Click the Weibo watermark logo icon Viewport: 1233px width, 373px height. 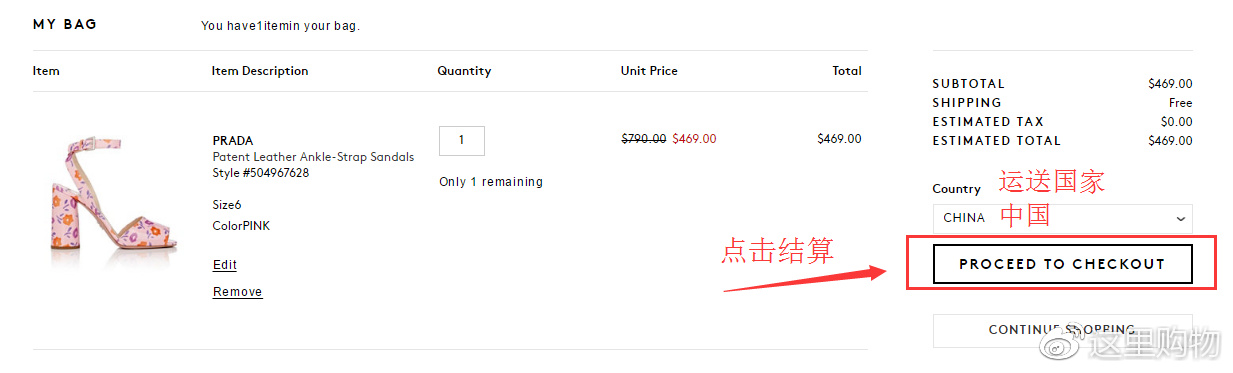click(1056, 346)
